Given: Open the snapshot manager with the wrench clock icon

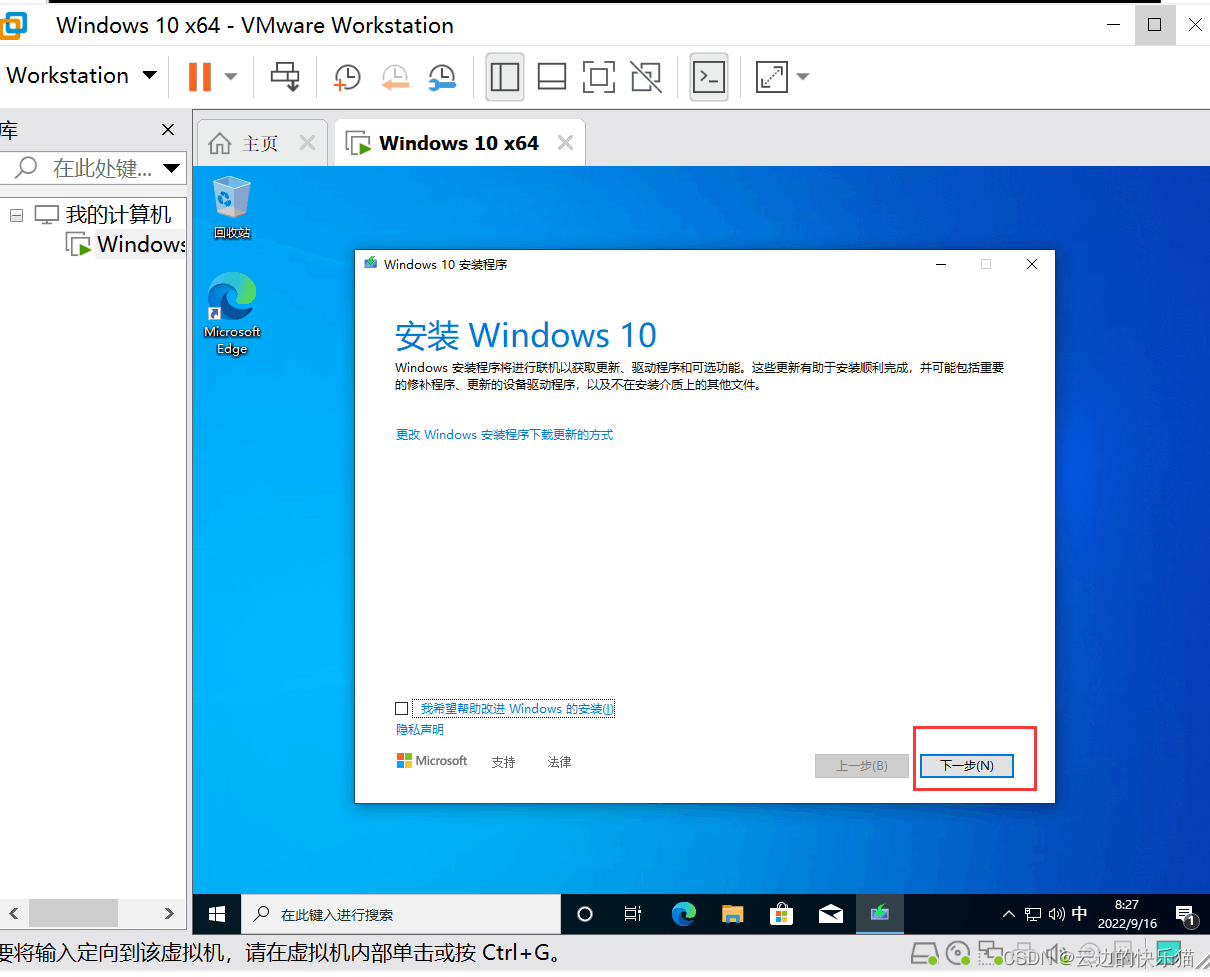Looking at the screenshot, I should [x=442, y=77].
